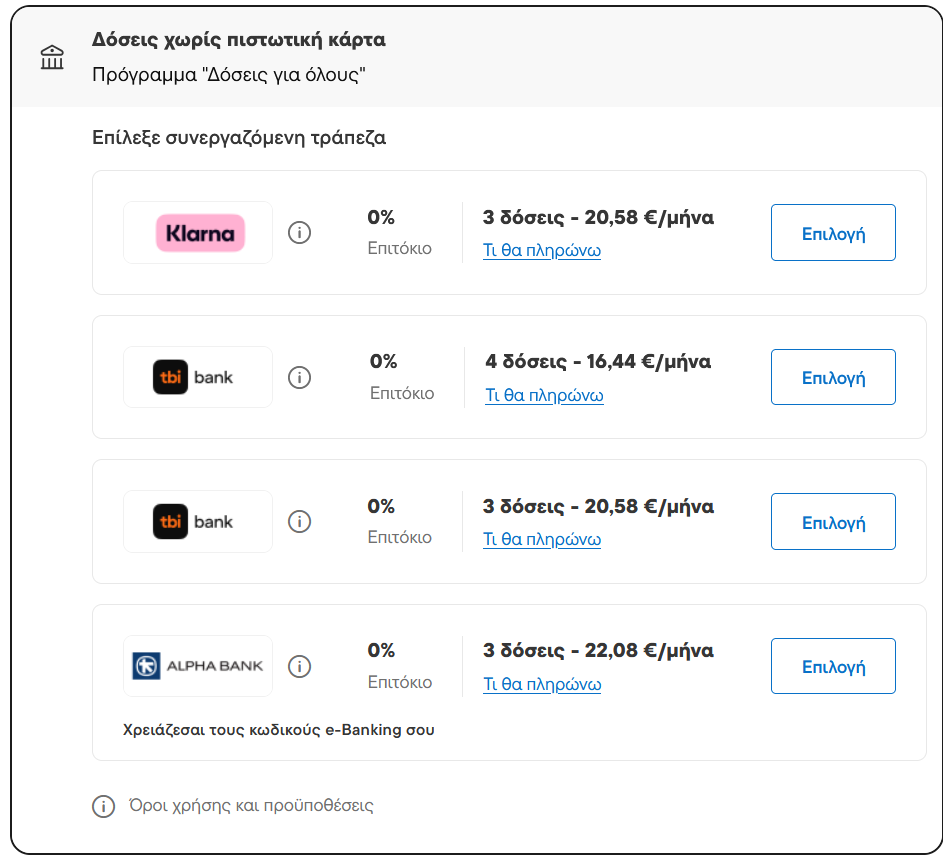Click info icon before Όροι χρήσης

click(103, 806)
